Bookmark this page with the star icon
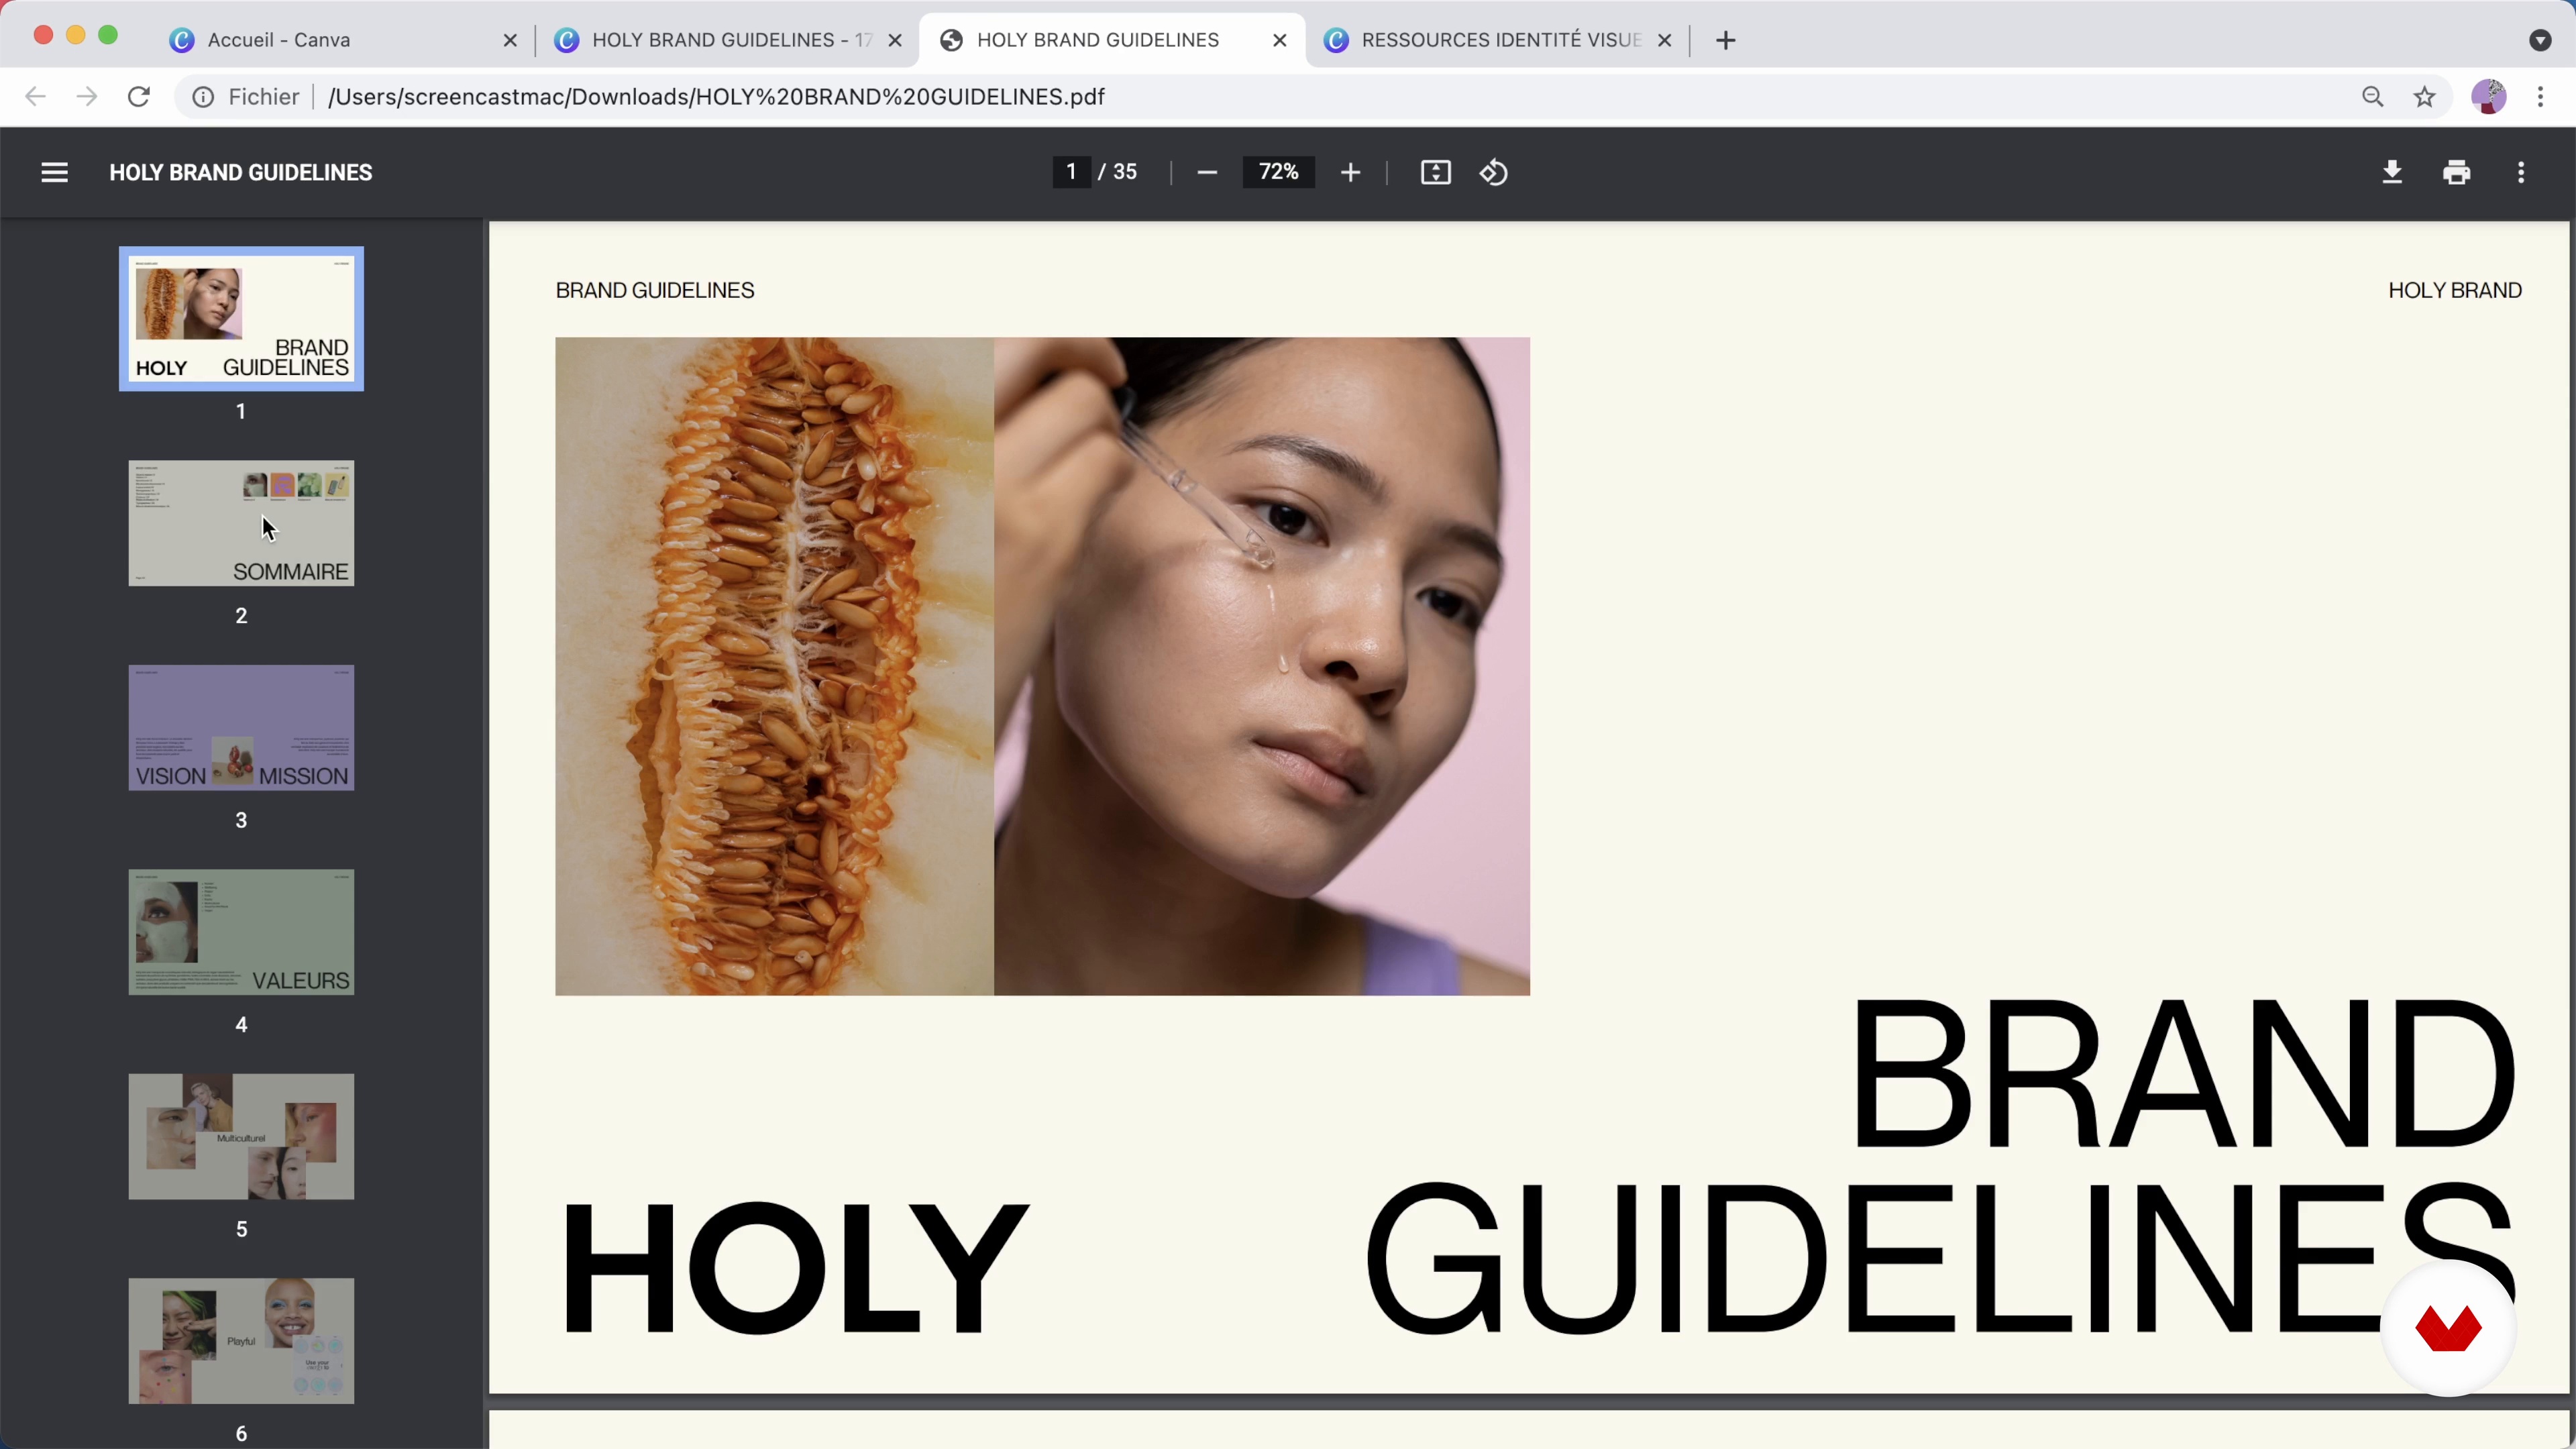2576x1449 pixels. pyautogui.click(x=2424, y=97)
